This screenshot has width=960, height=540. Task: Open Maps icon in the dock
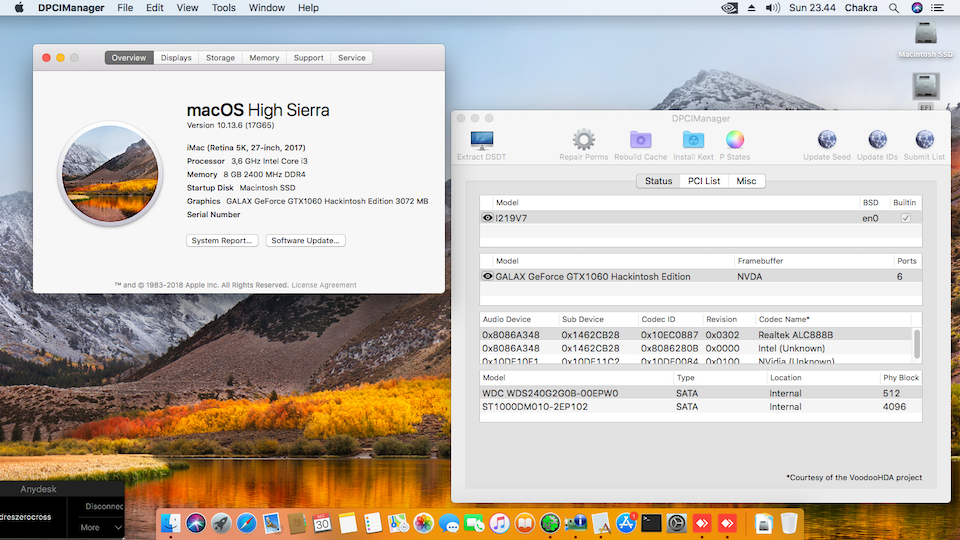398,523
